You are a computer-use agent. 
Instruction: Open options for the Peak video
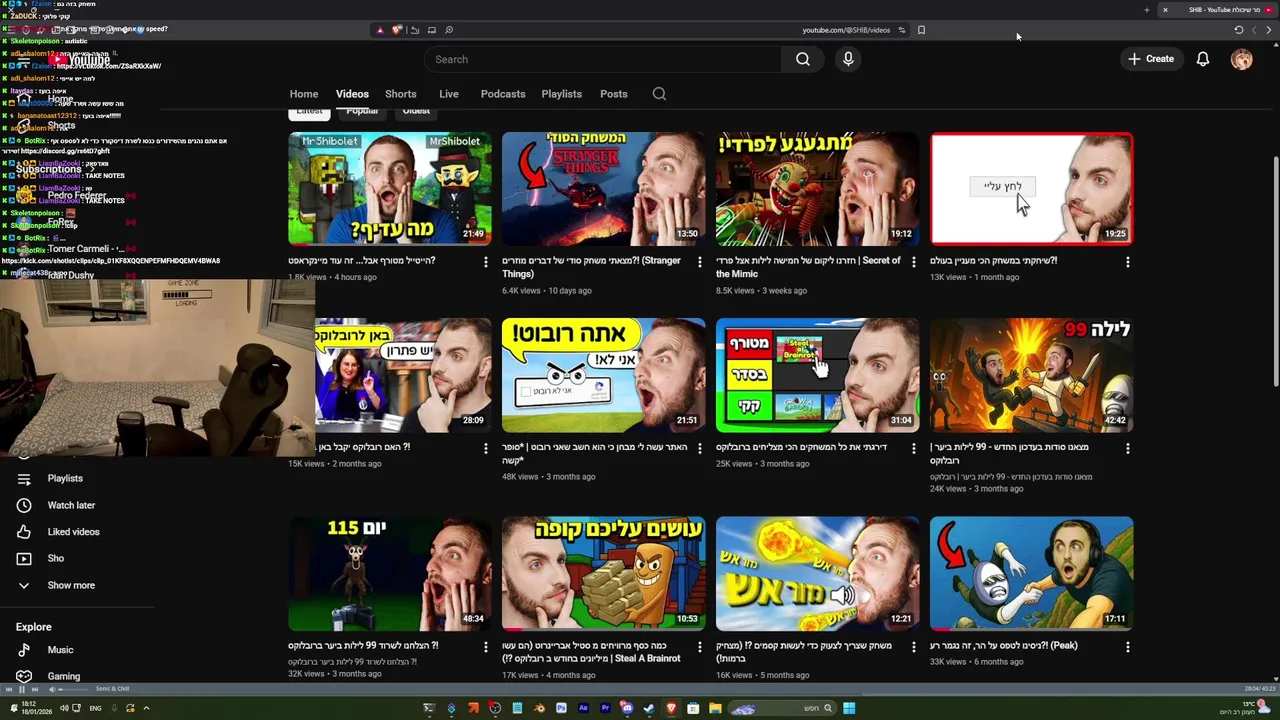point(1127,647)
